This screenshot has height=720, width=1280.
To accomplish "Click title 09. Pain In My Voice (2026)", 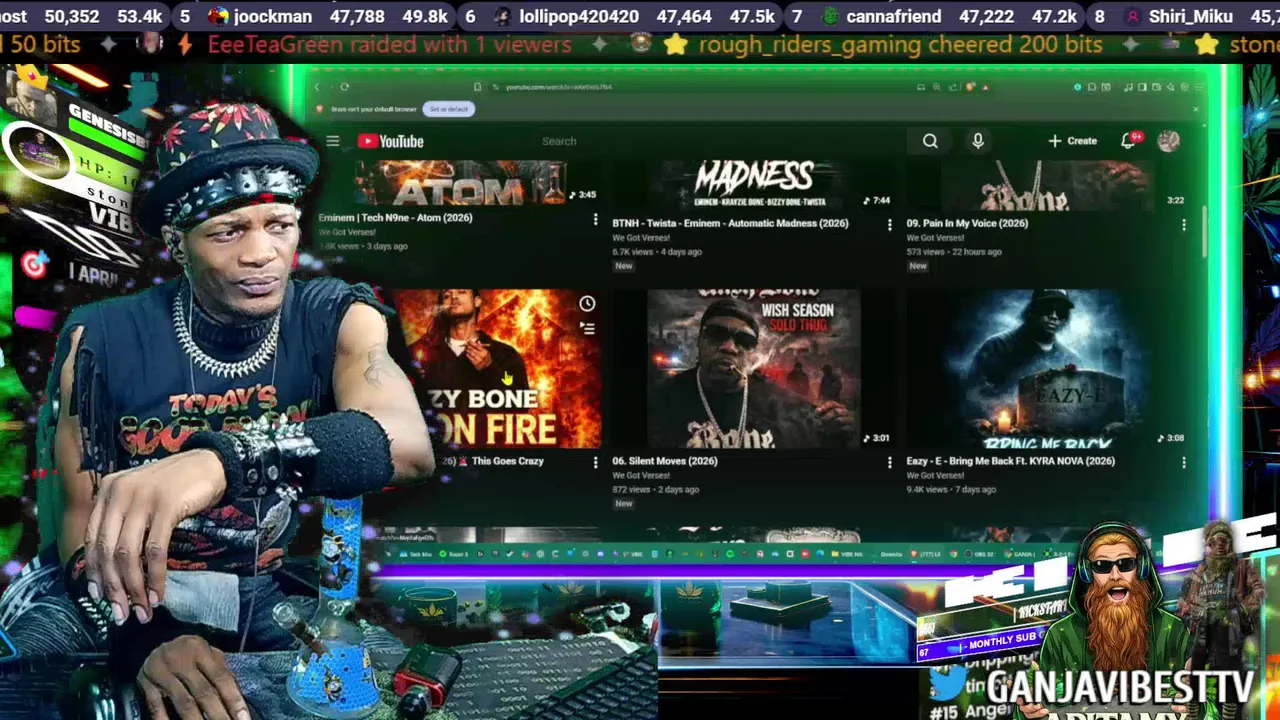I will pos(967,223).
